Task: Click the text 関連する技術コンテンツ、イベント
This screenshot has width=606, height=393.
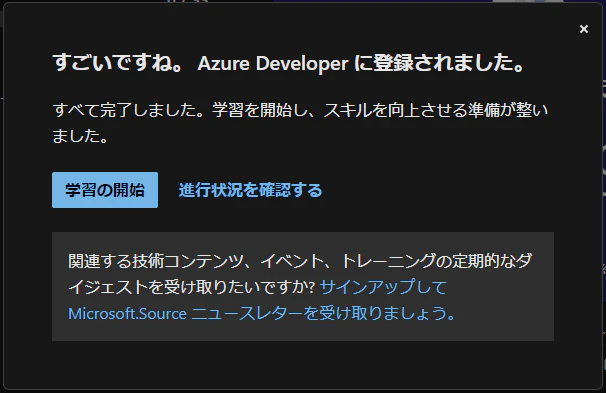Action: [x=196, y=261]
